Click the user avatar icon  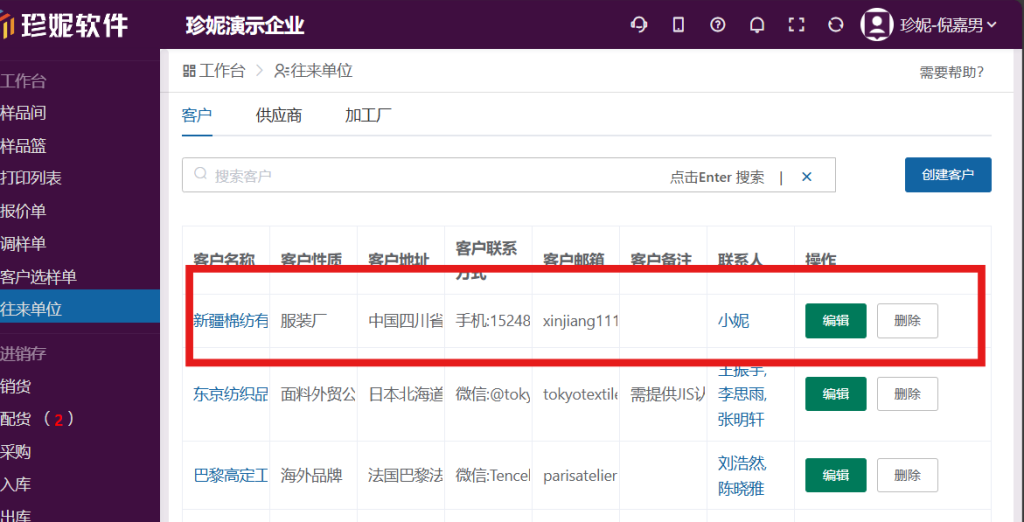coord(876,25)
